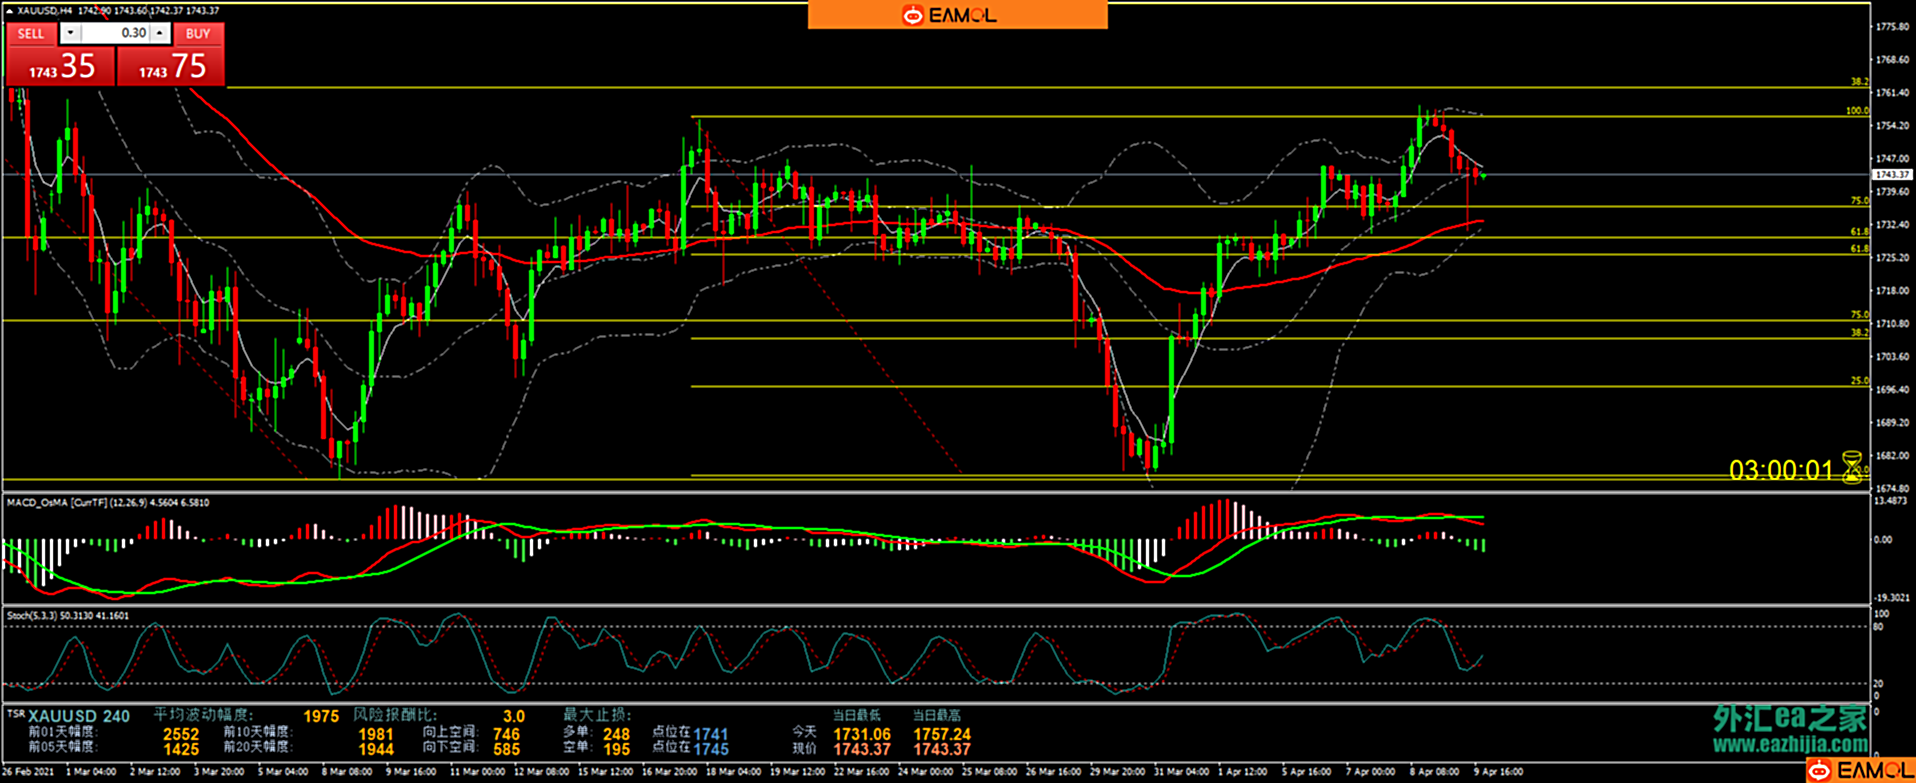Viewport: 1916px width, 783px height.
Task: Click the 03:00:01 countdown timer text
Action: click(1781, 470)
